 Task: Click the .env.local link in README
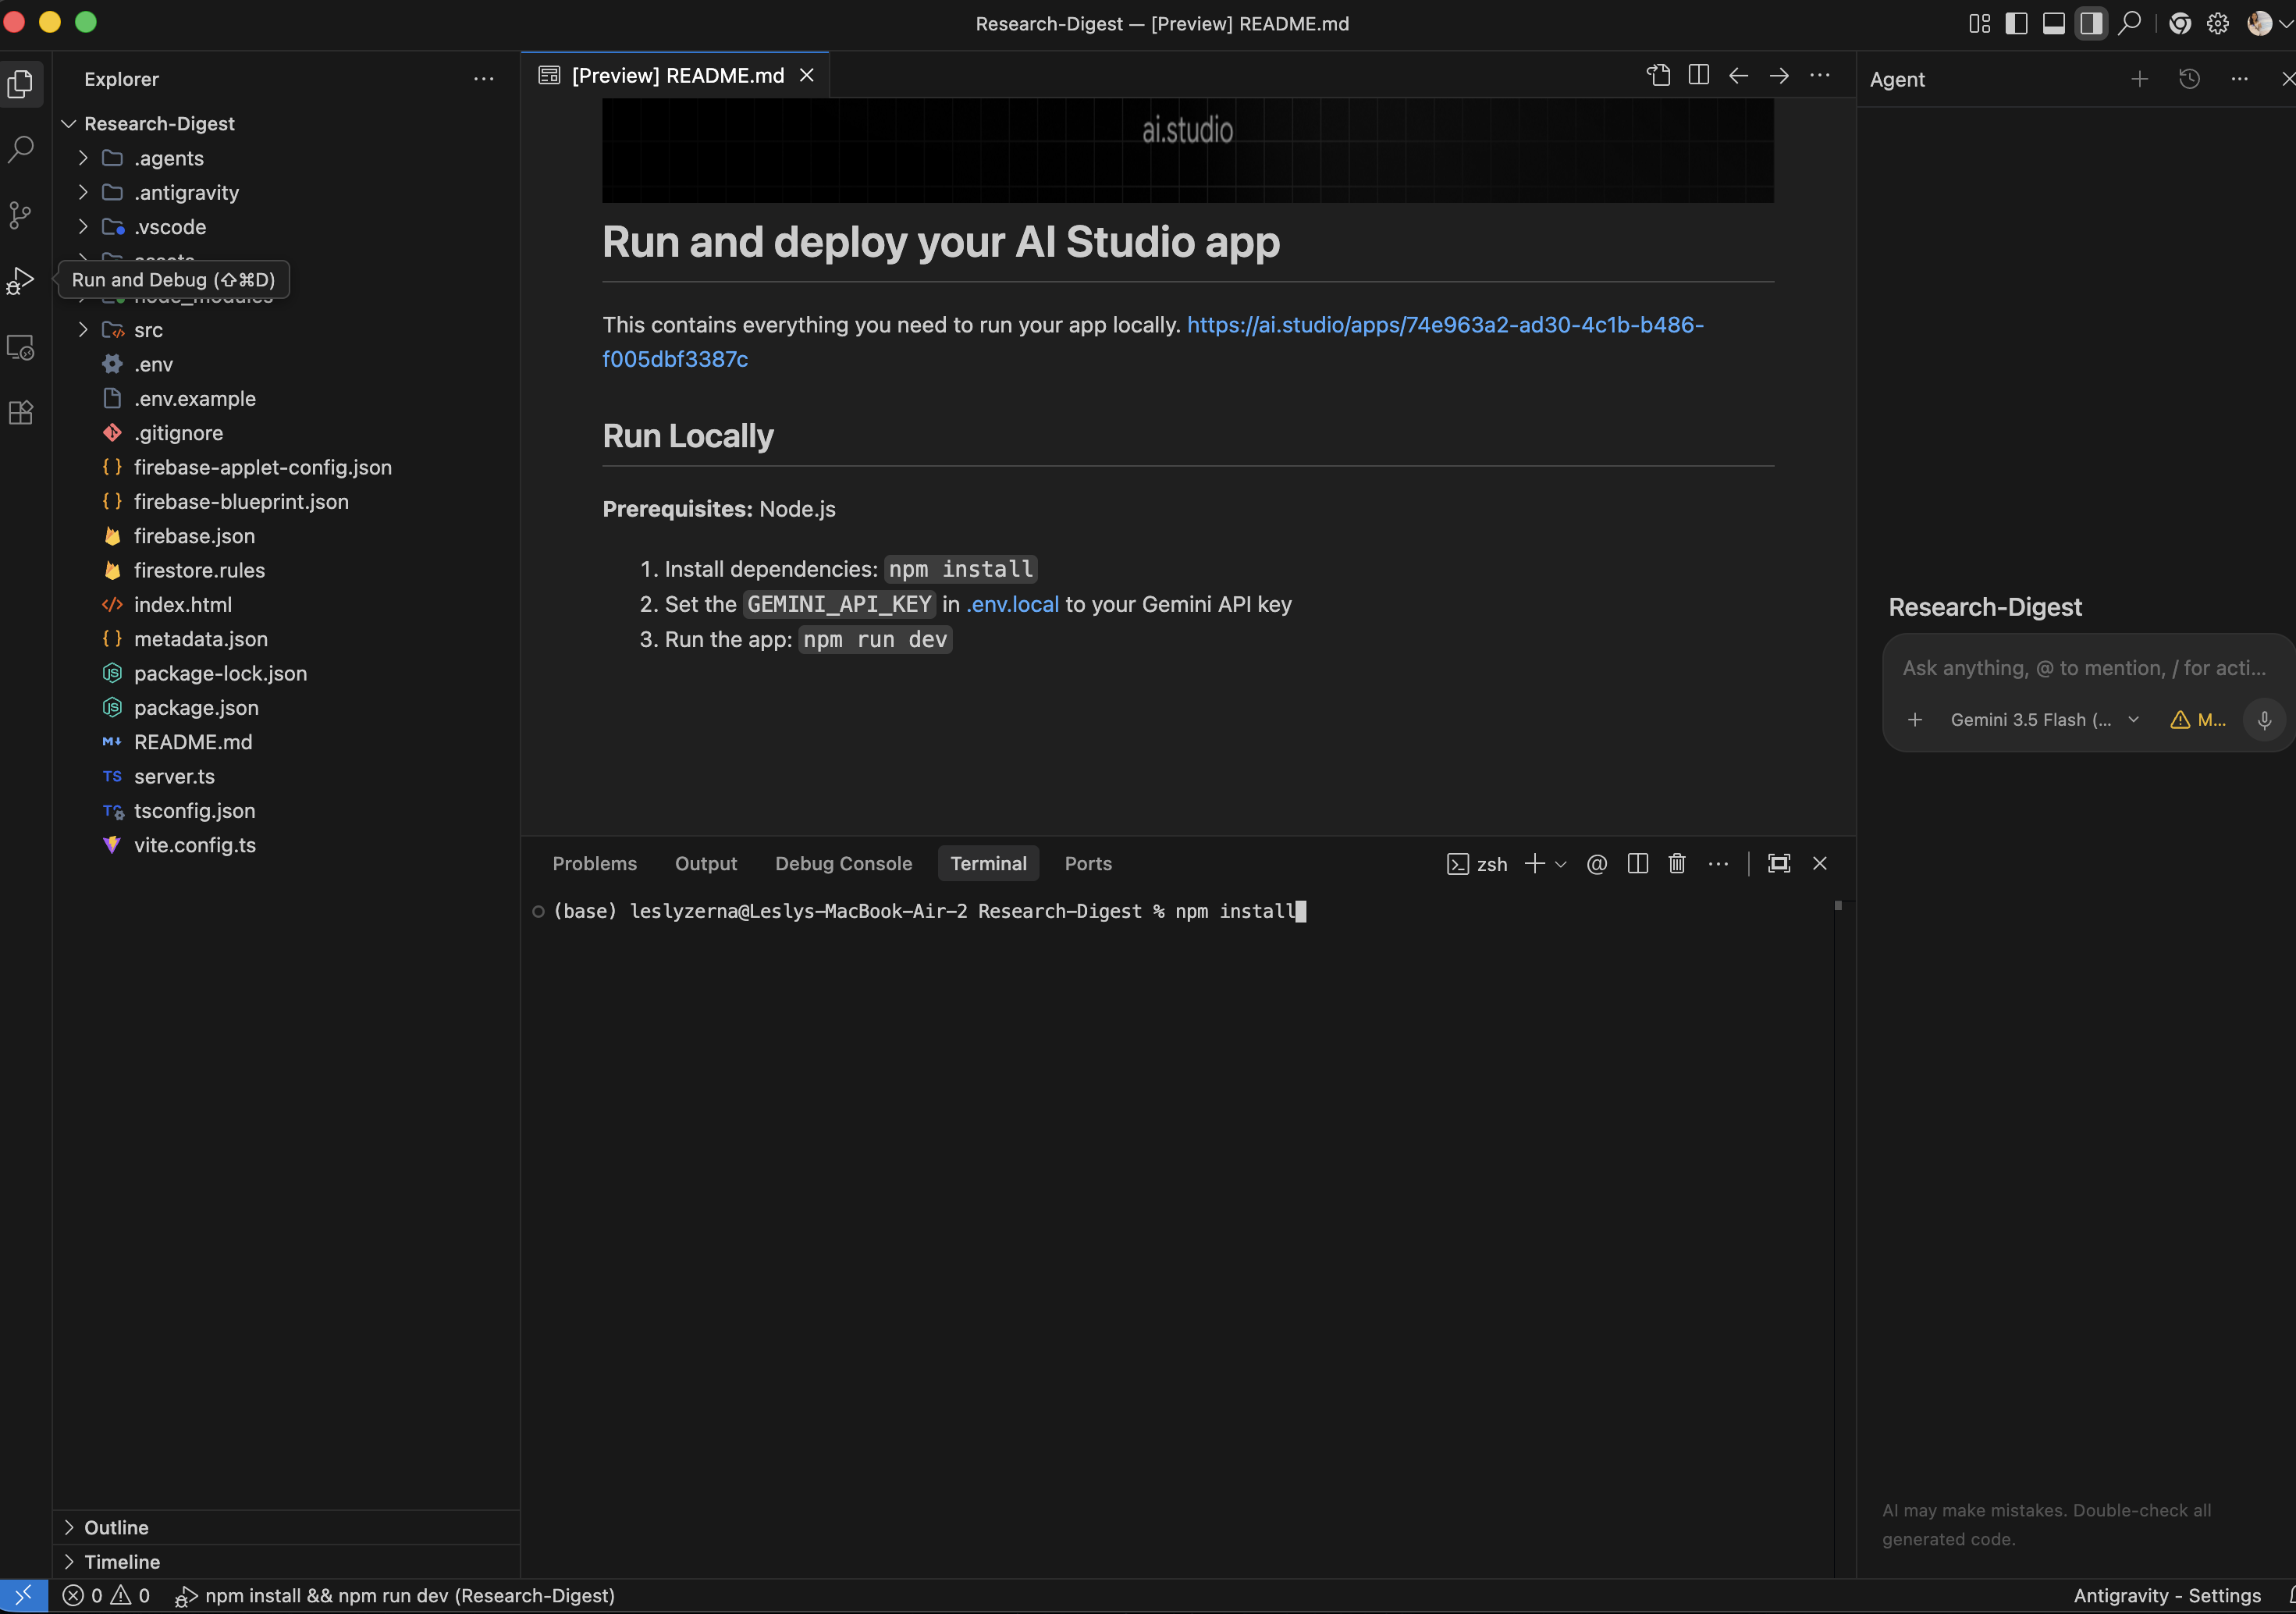pos(1012,604)
